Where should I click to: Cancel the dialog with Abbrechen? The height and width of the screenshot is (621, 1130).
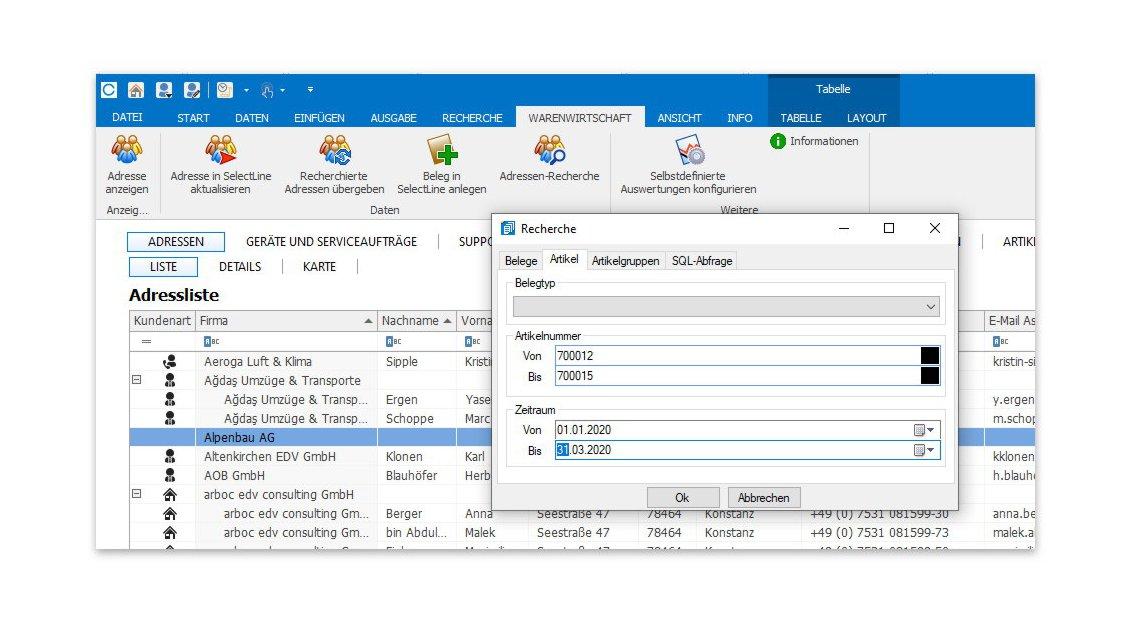click(x=764, y=498)
